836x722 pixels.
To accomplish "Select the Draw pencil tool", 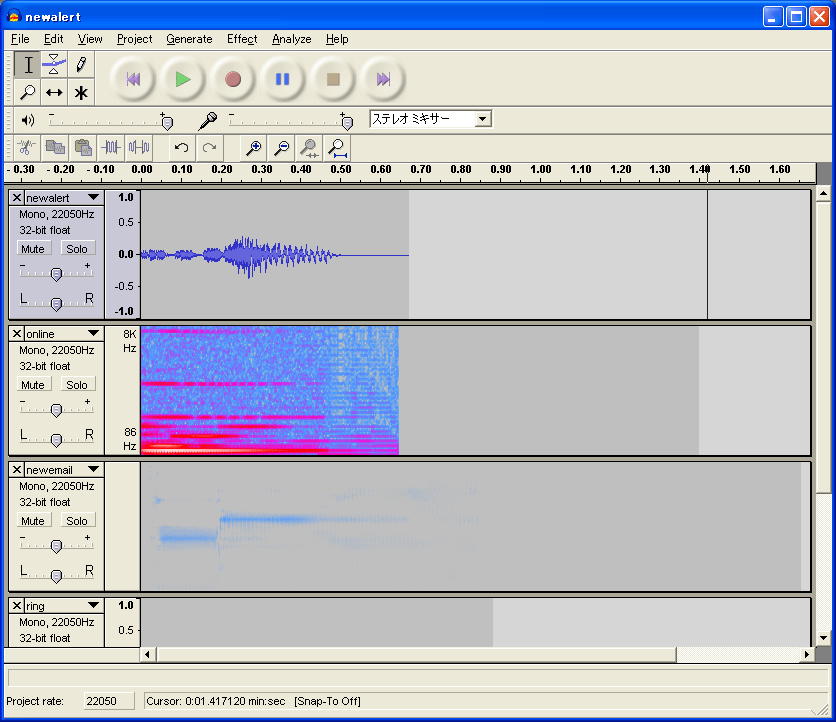I will (x=81, y=65).
